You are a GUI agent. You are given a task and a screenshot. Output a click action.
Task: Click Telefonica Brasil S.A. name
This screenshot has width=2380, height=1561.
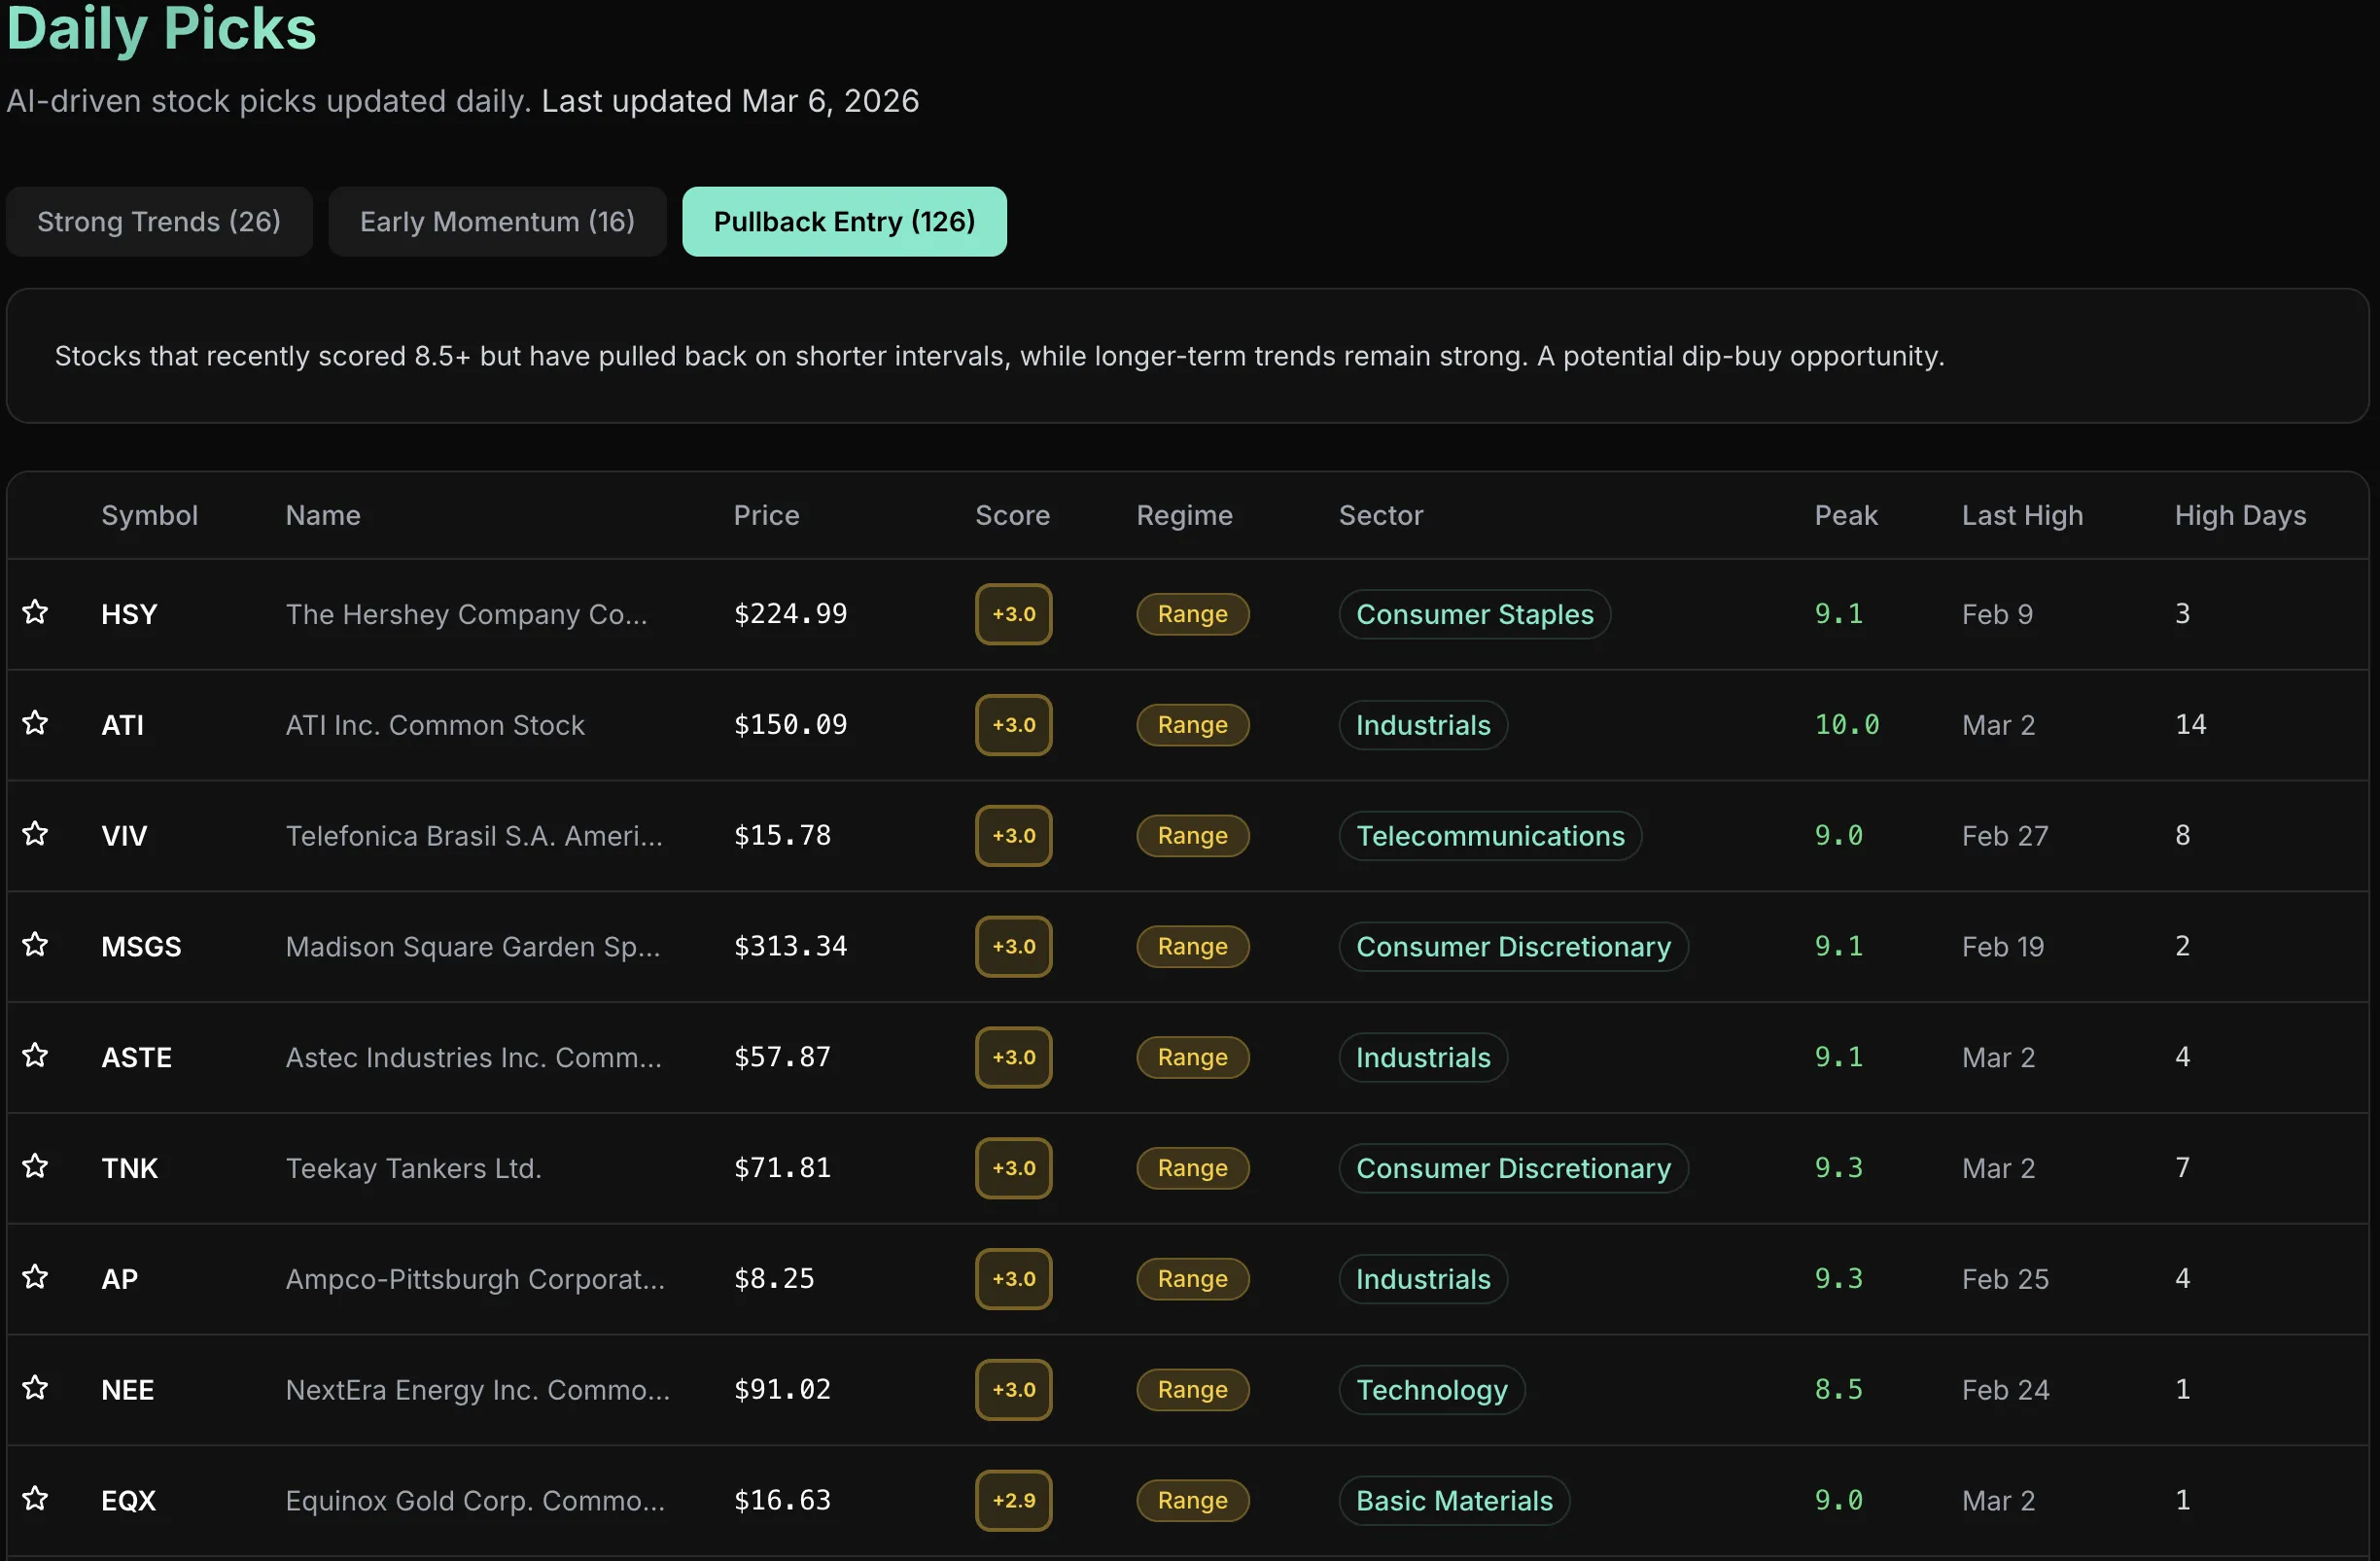475,836
